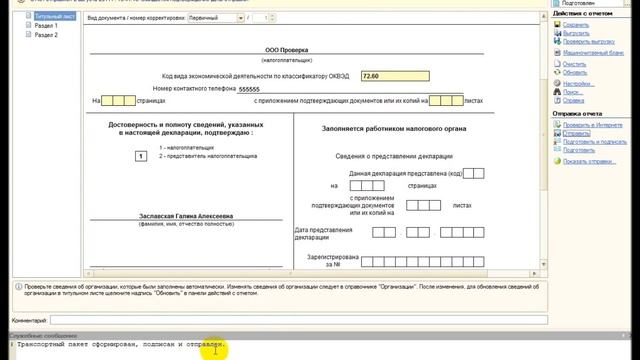Viewport: 640px width, 360px height.
Task: Click the signer code box containing 1
Action: click(x=141, y=156)
